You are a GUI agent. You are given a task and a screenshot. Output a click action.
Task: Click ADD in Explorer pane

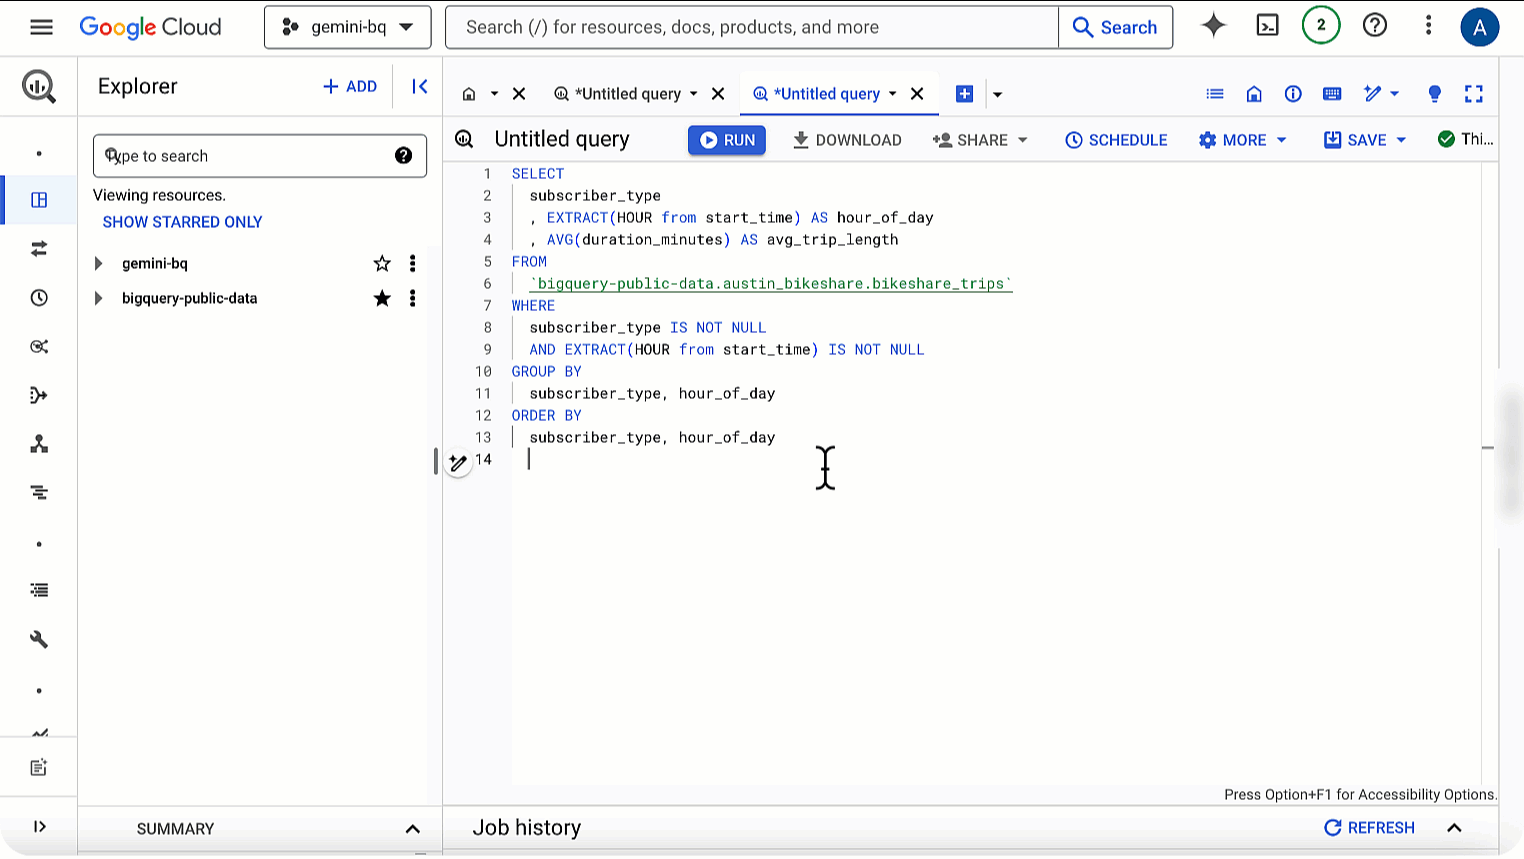350,87
